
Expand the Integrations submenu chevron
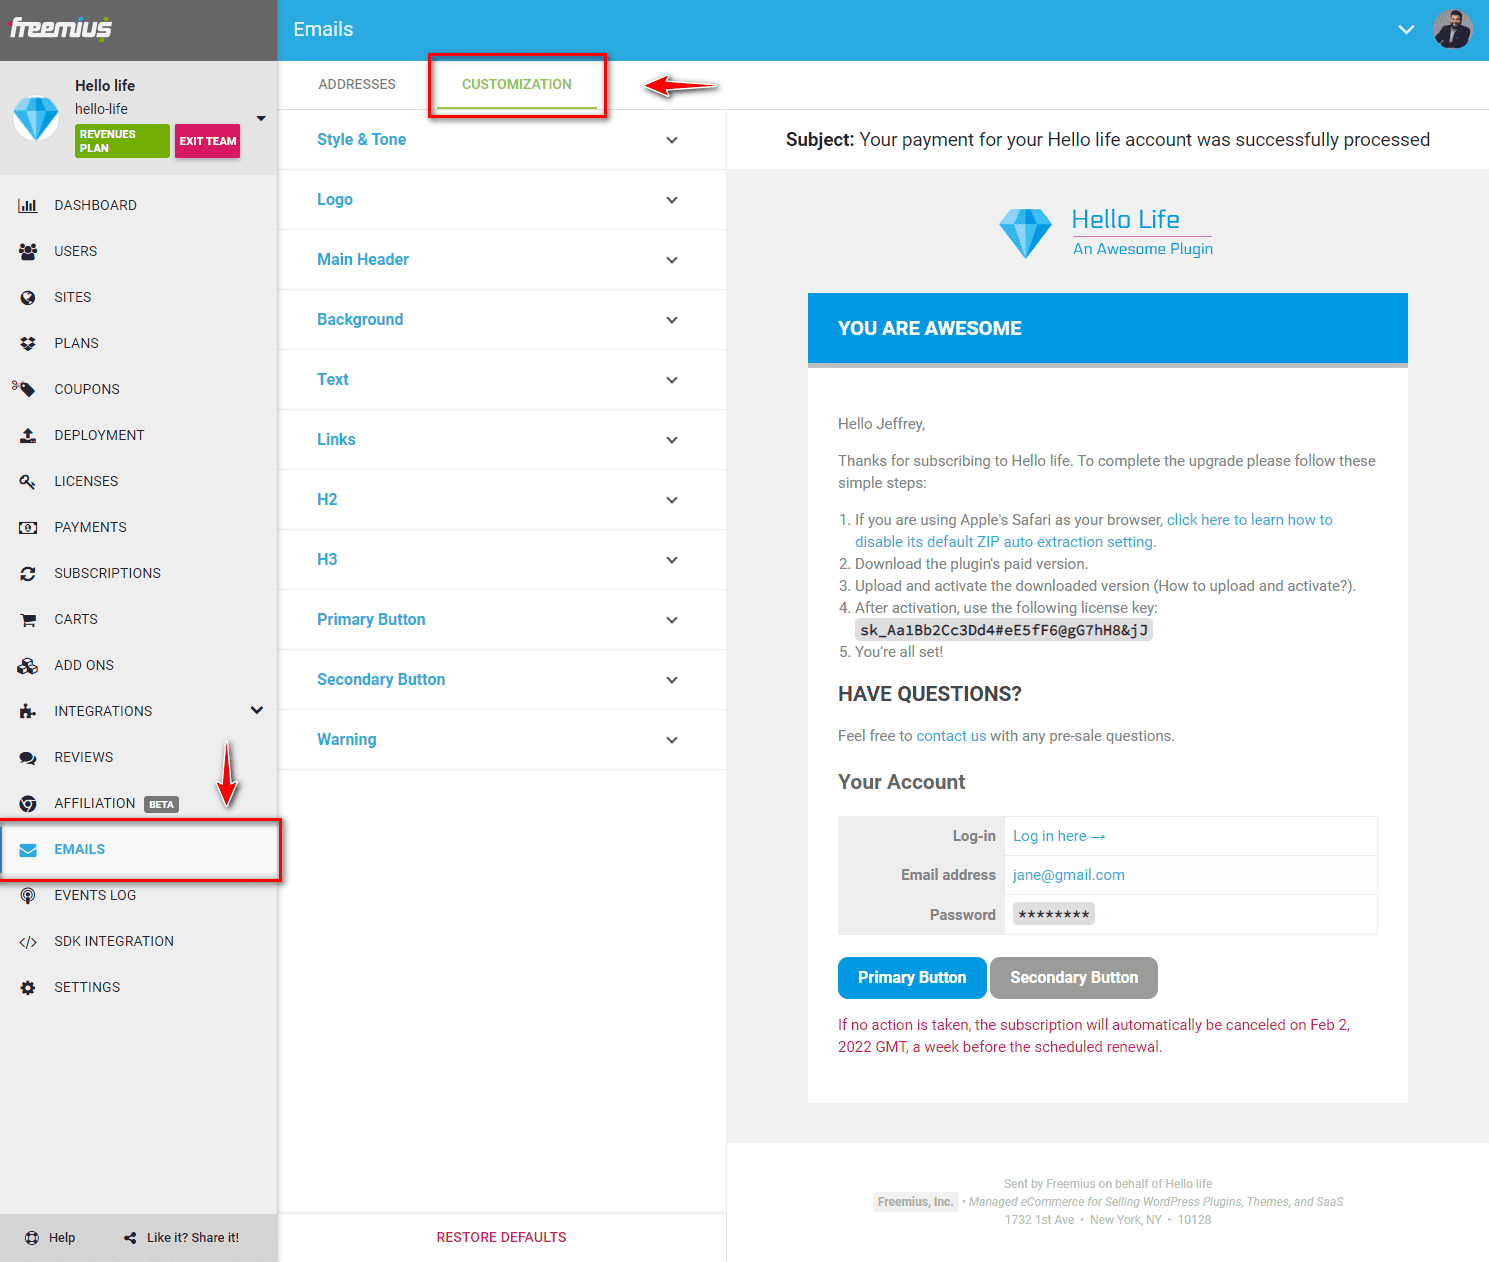click(257, 710)
